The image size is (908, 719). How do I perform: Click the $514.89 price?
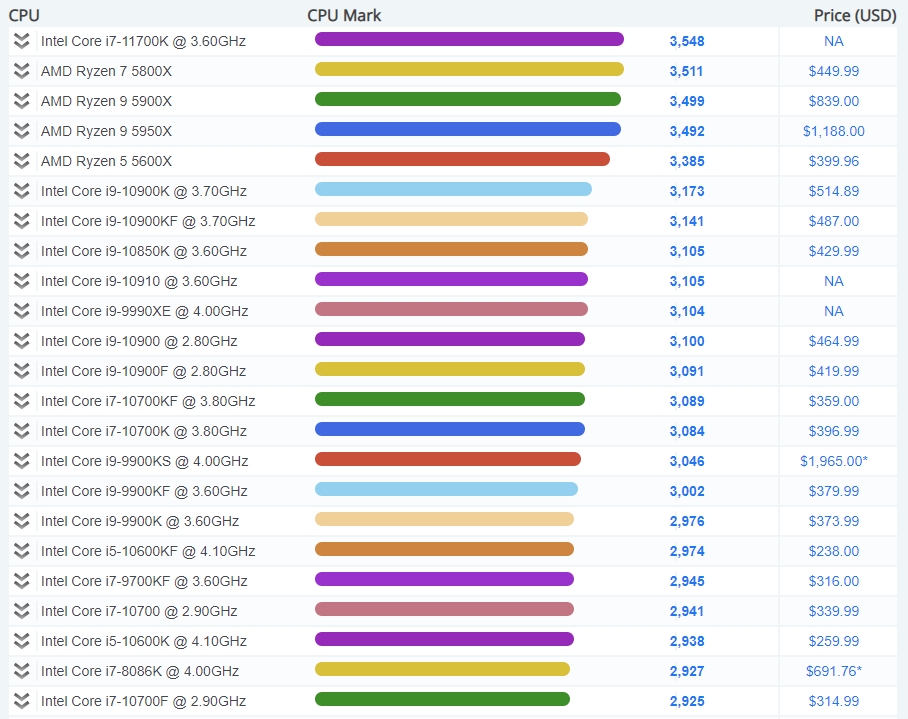pos(834,191)
